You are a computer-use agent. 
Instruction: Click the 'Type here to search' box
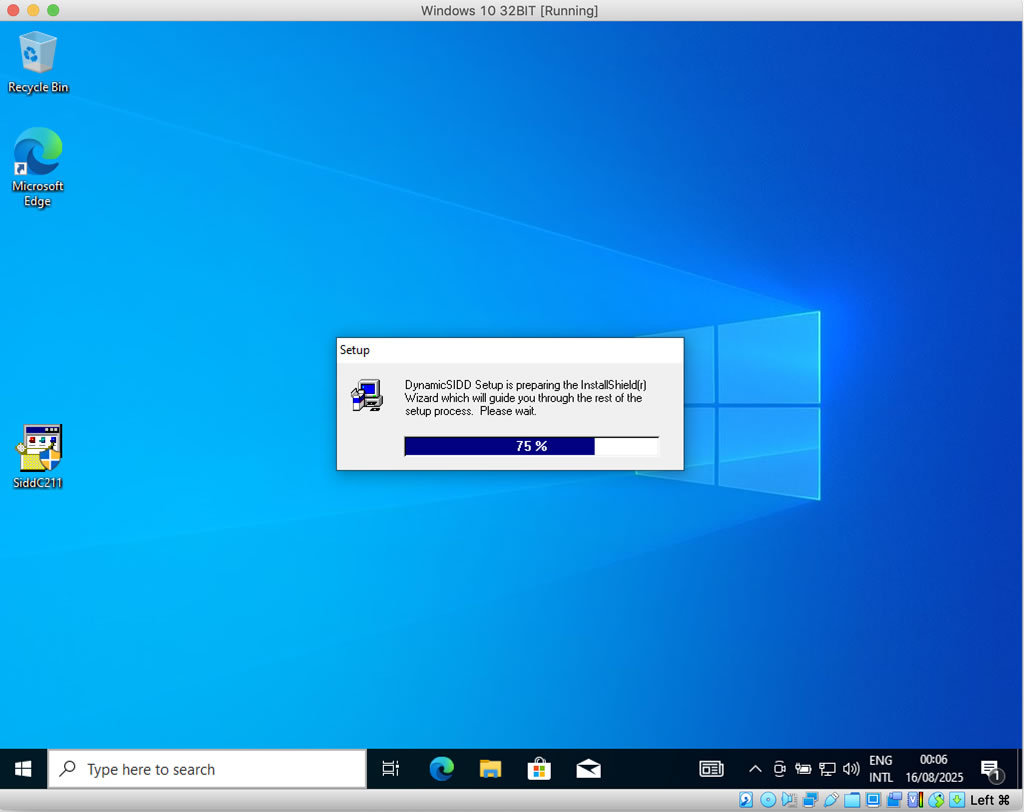[x=207, y=769]
